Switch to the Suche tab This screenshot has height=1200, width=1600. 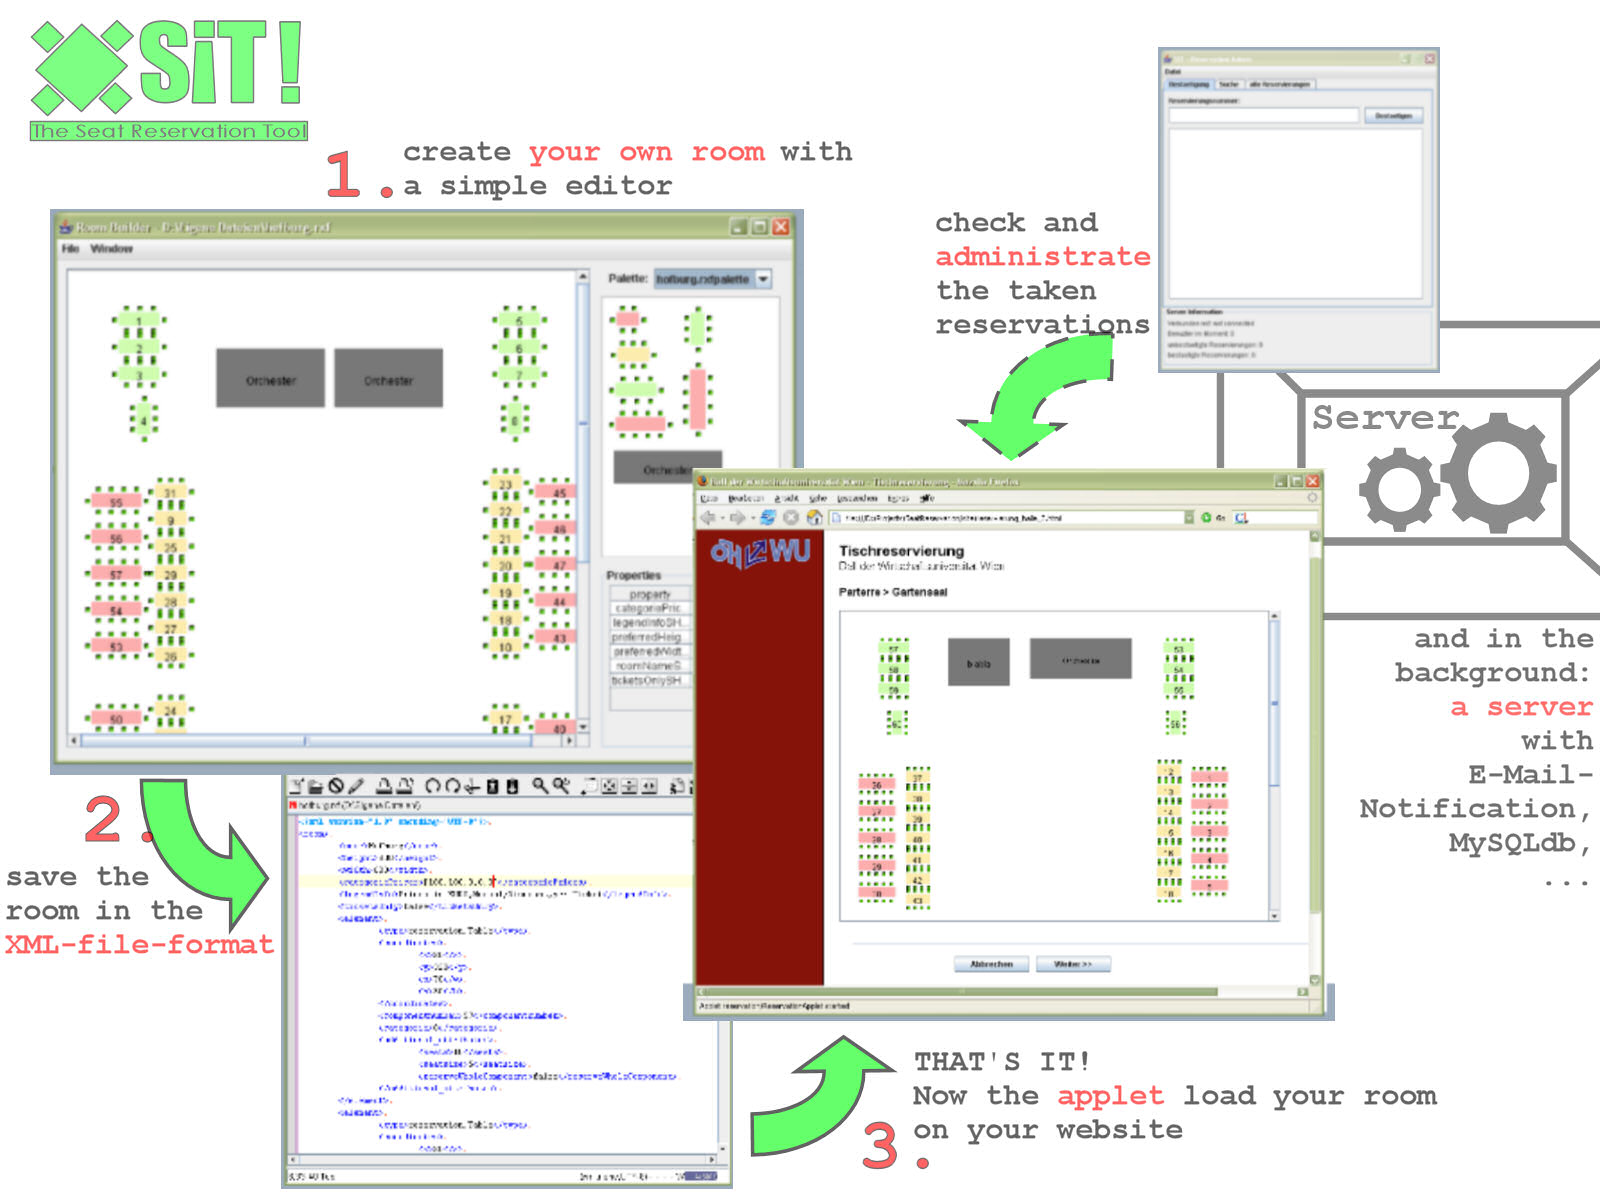(1229, 84)
